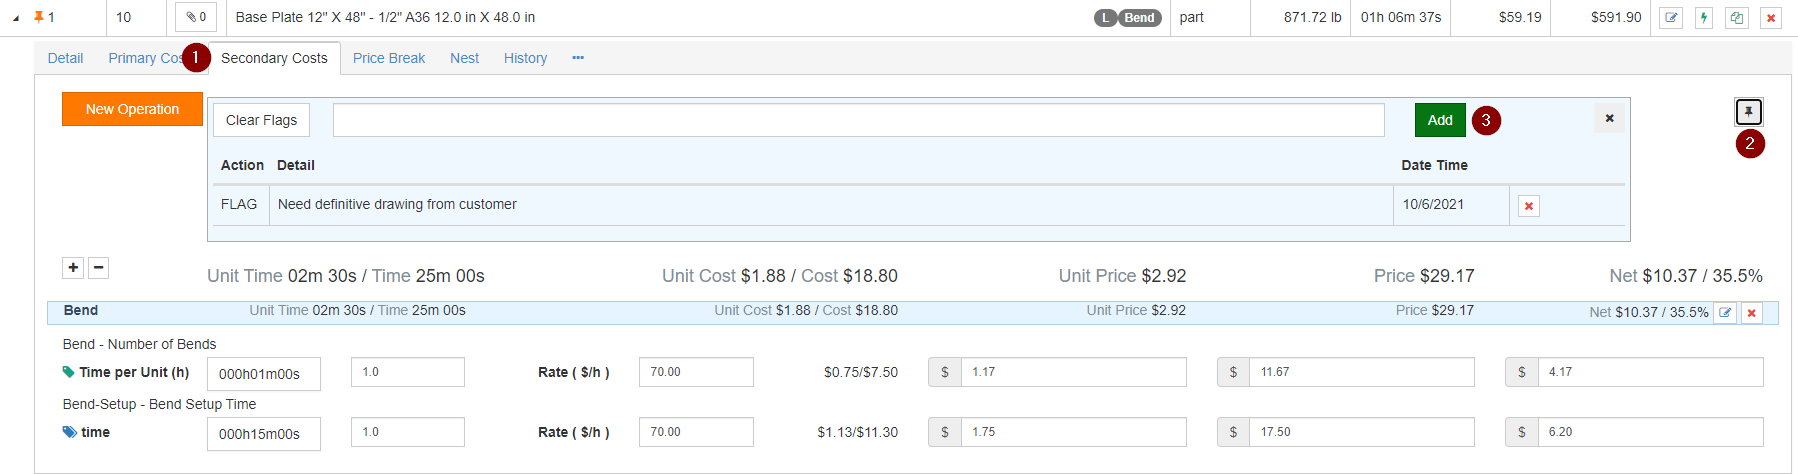1798x474 pixels.
Task: Open the more tabs ellipsis menu
Action: coord(577,58)
